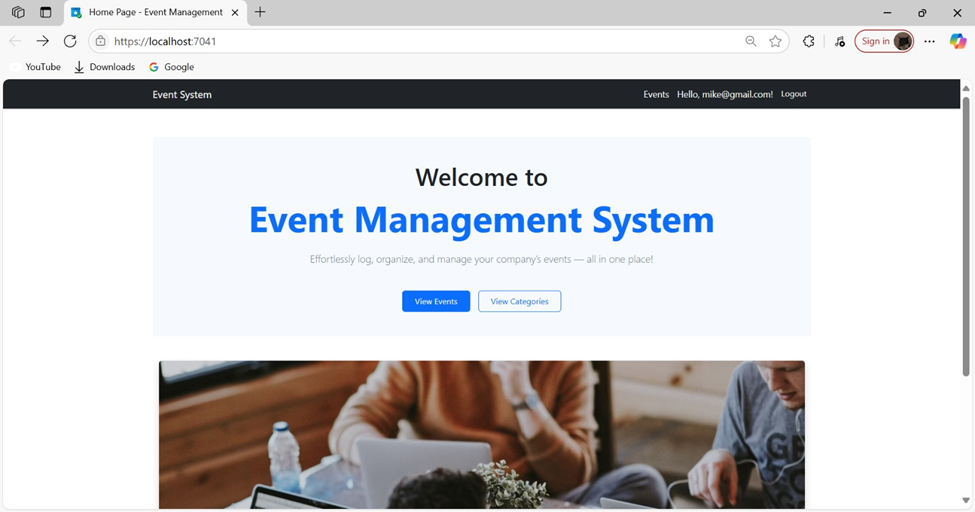Image resolution: width=975 pixels, height=512 pixels.
Task: Sign in to the browser profile
Action: [884, 41]
